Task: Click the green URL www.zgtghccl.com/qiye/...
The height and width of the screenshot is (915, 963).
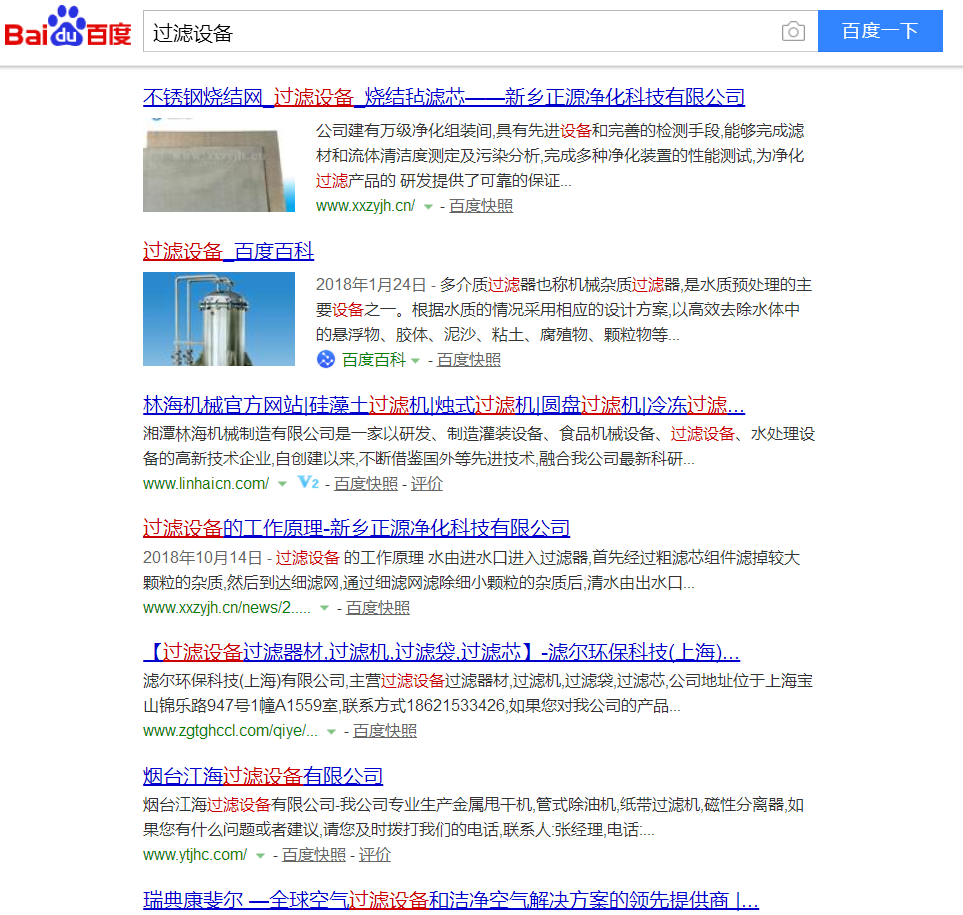Action: pos(230,731)
